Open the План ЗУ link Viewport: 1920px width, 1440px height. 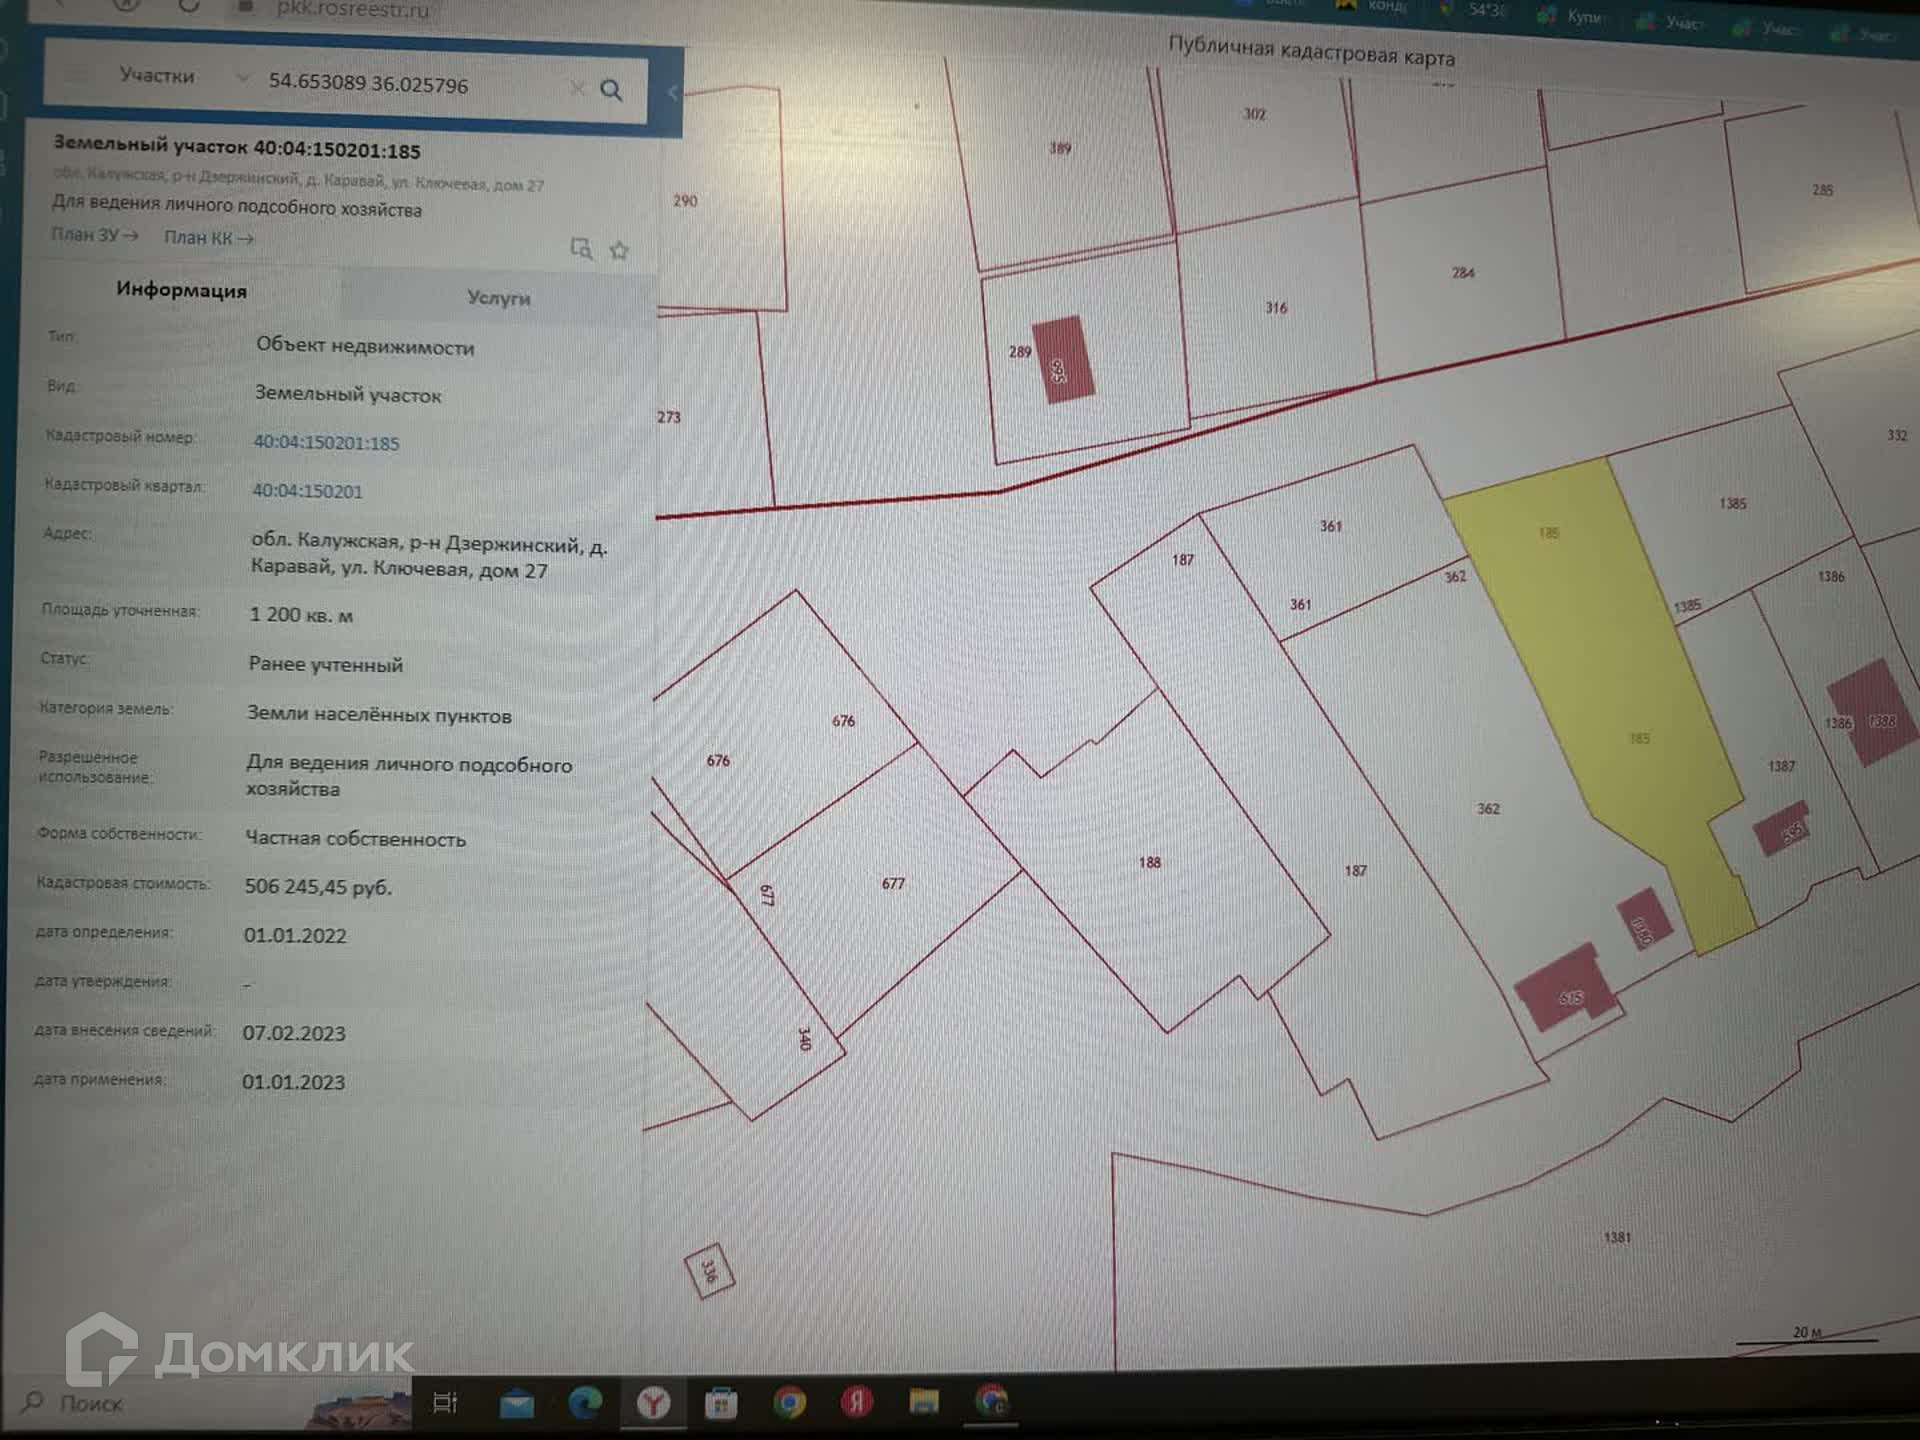pos(95,235)
